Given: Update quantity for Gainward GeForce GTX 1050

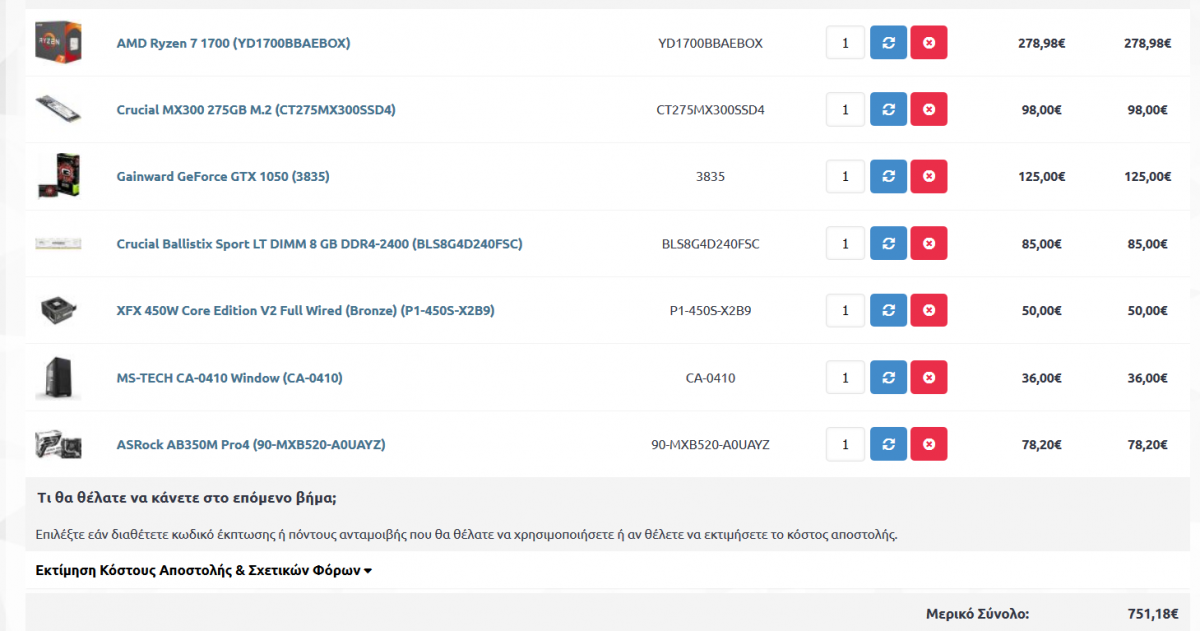Looking at the screenshot, I should pyautogui.click(x=888, y=176).
